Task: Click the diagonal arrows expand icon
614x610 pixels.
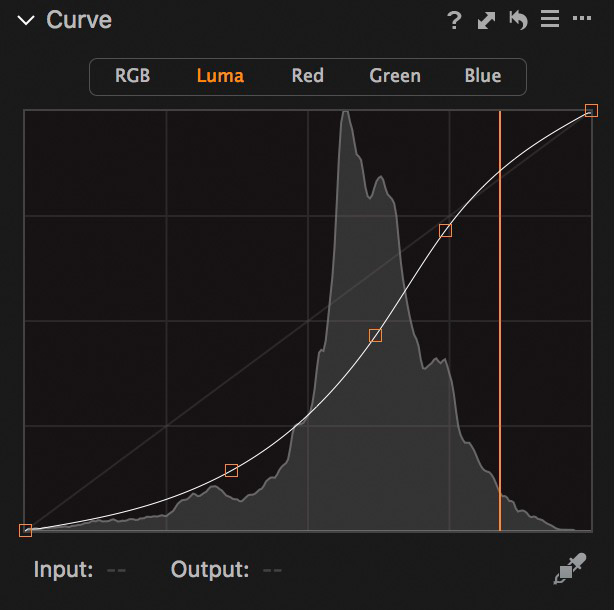Action: point(486,20)
